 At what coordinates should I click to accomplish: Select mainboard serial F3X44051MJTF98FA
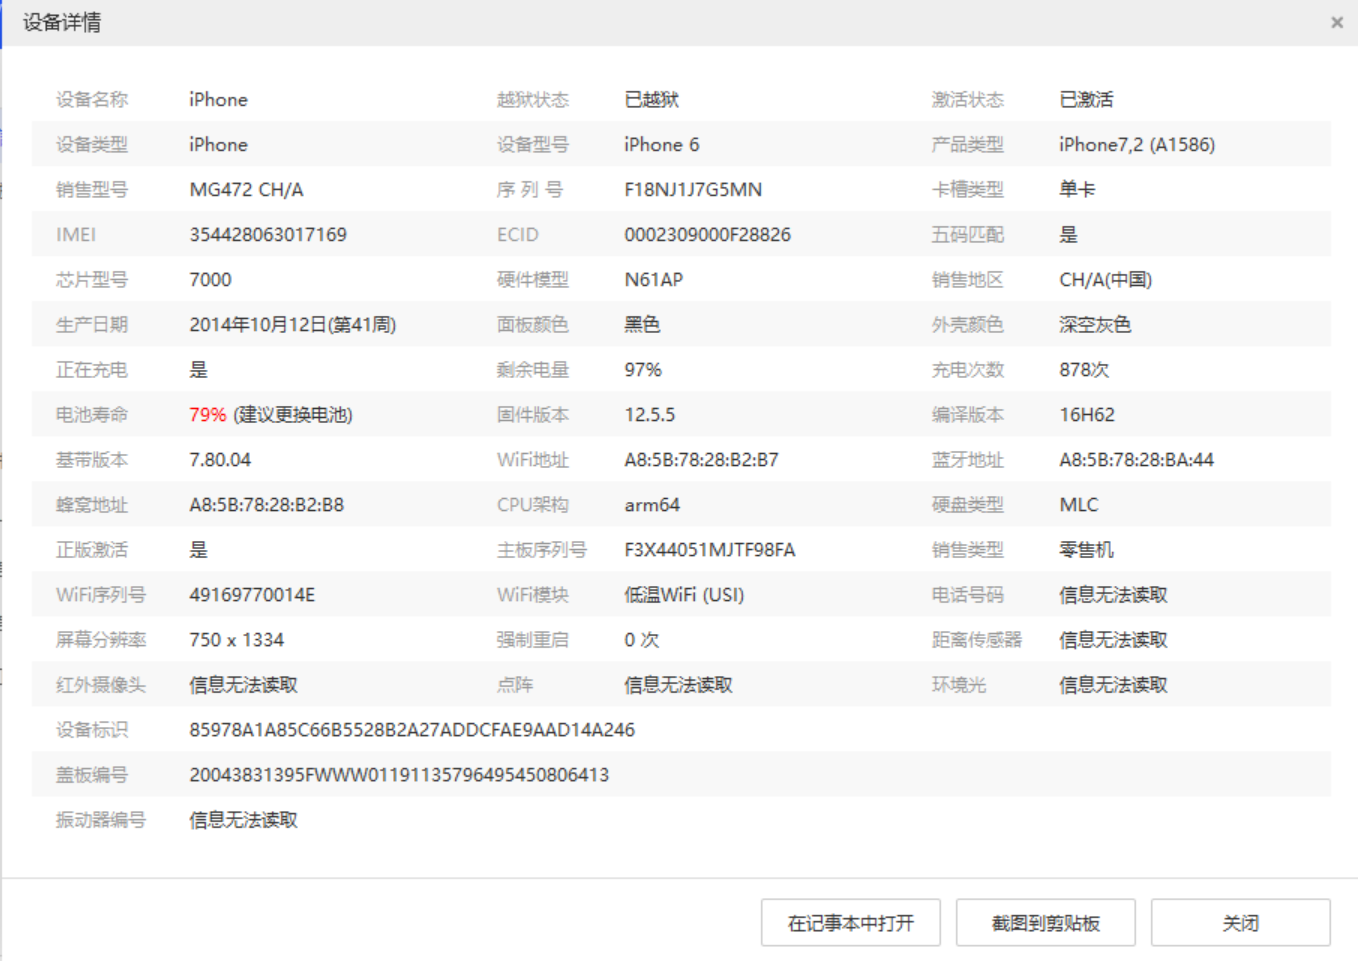tap(710, 550)
